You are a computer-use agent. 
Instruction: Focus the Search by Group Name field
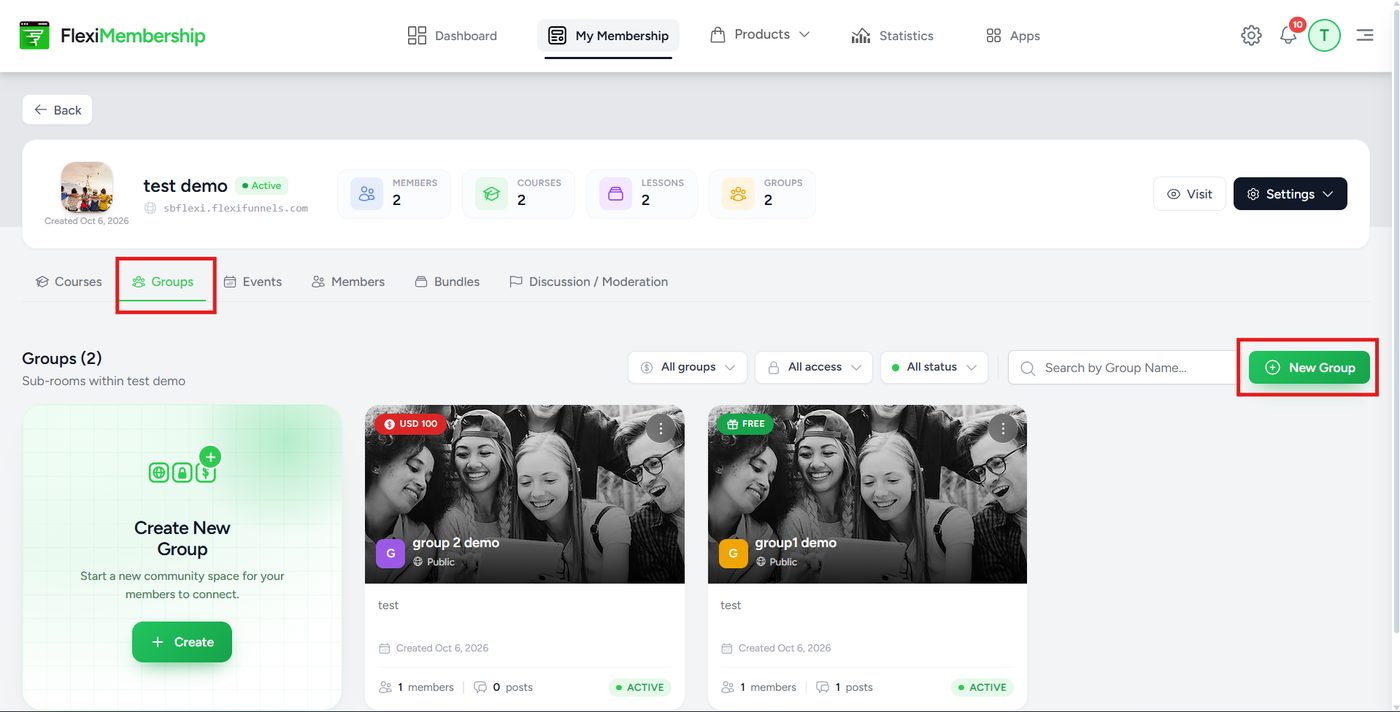tap(1124, 367)
